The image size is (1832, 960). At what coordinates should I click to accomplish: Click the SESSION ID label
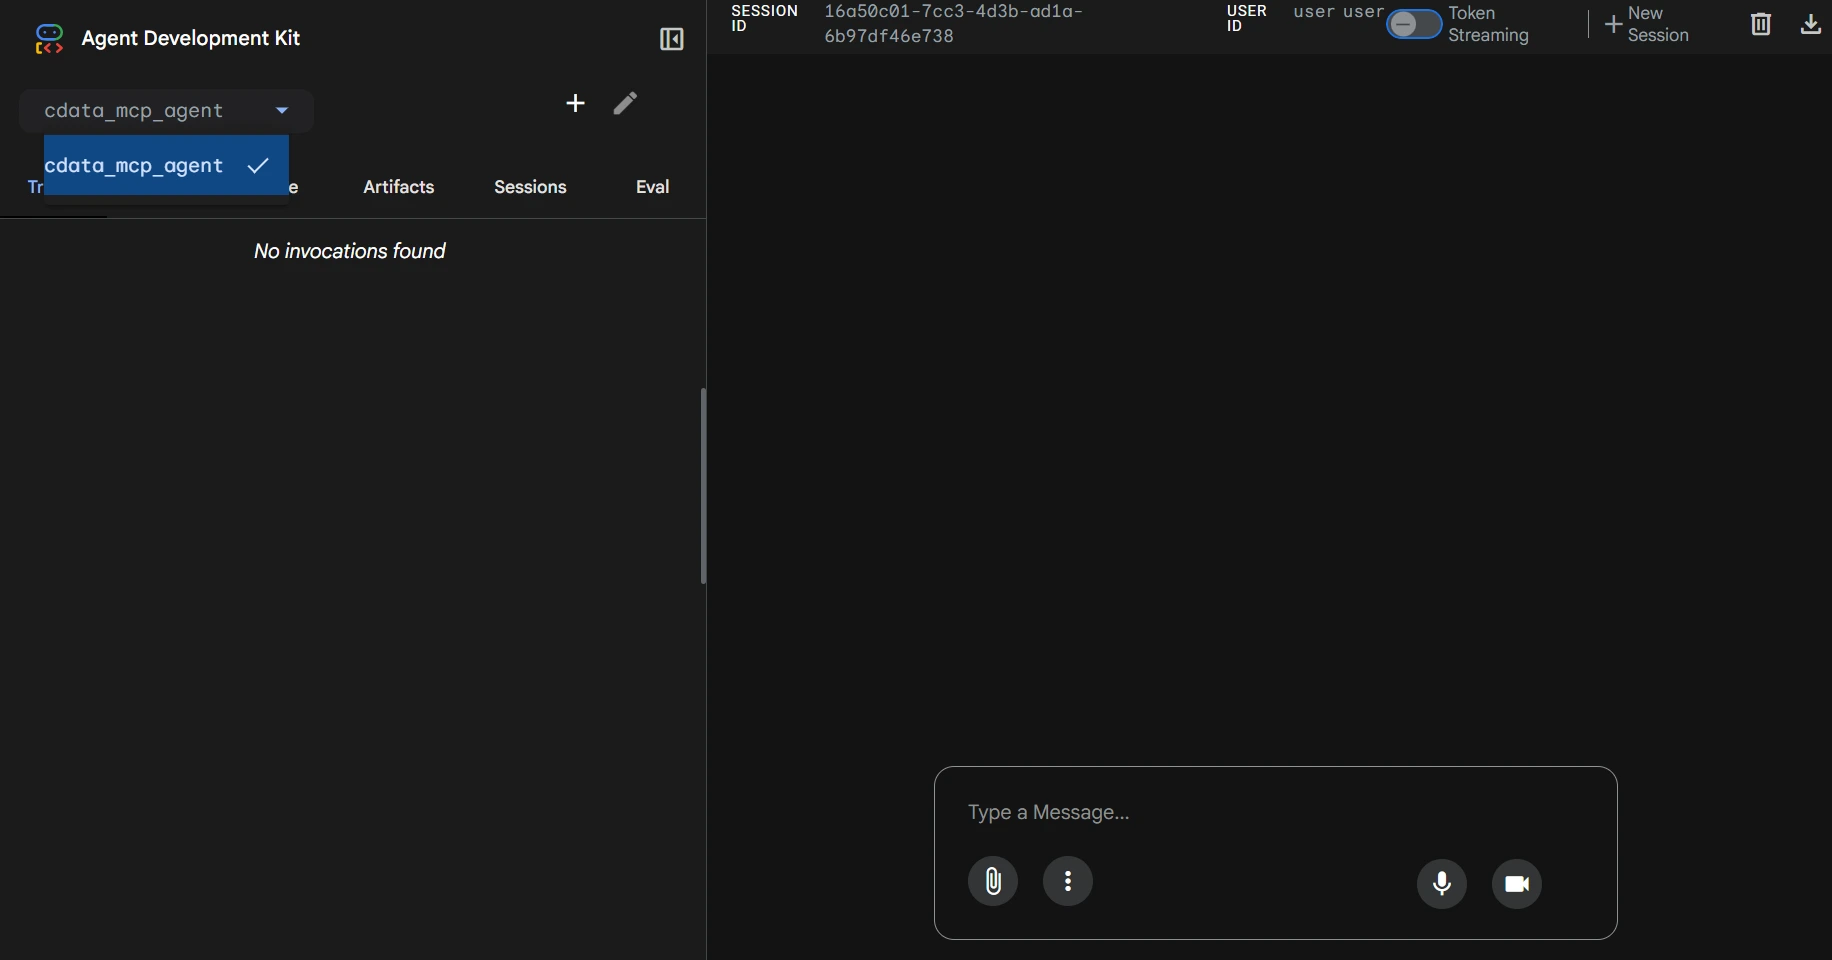coord(764,18)
